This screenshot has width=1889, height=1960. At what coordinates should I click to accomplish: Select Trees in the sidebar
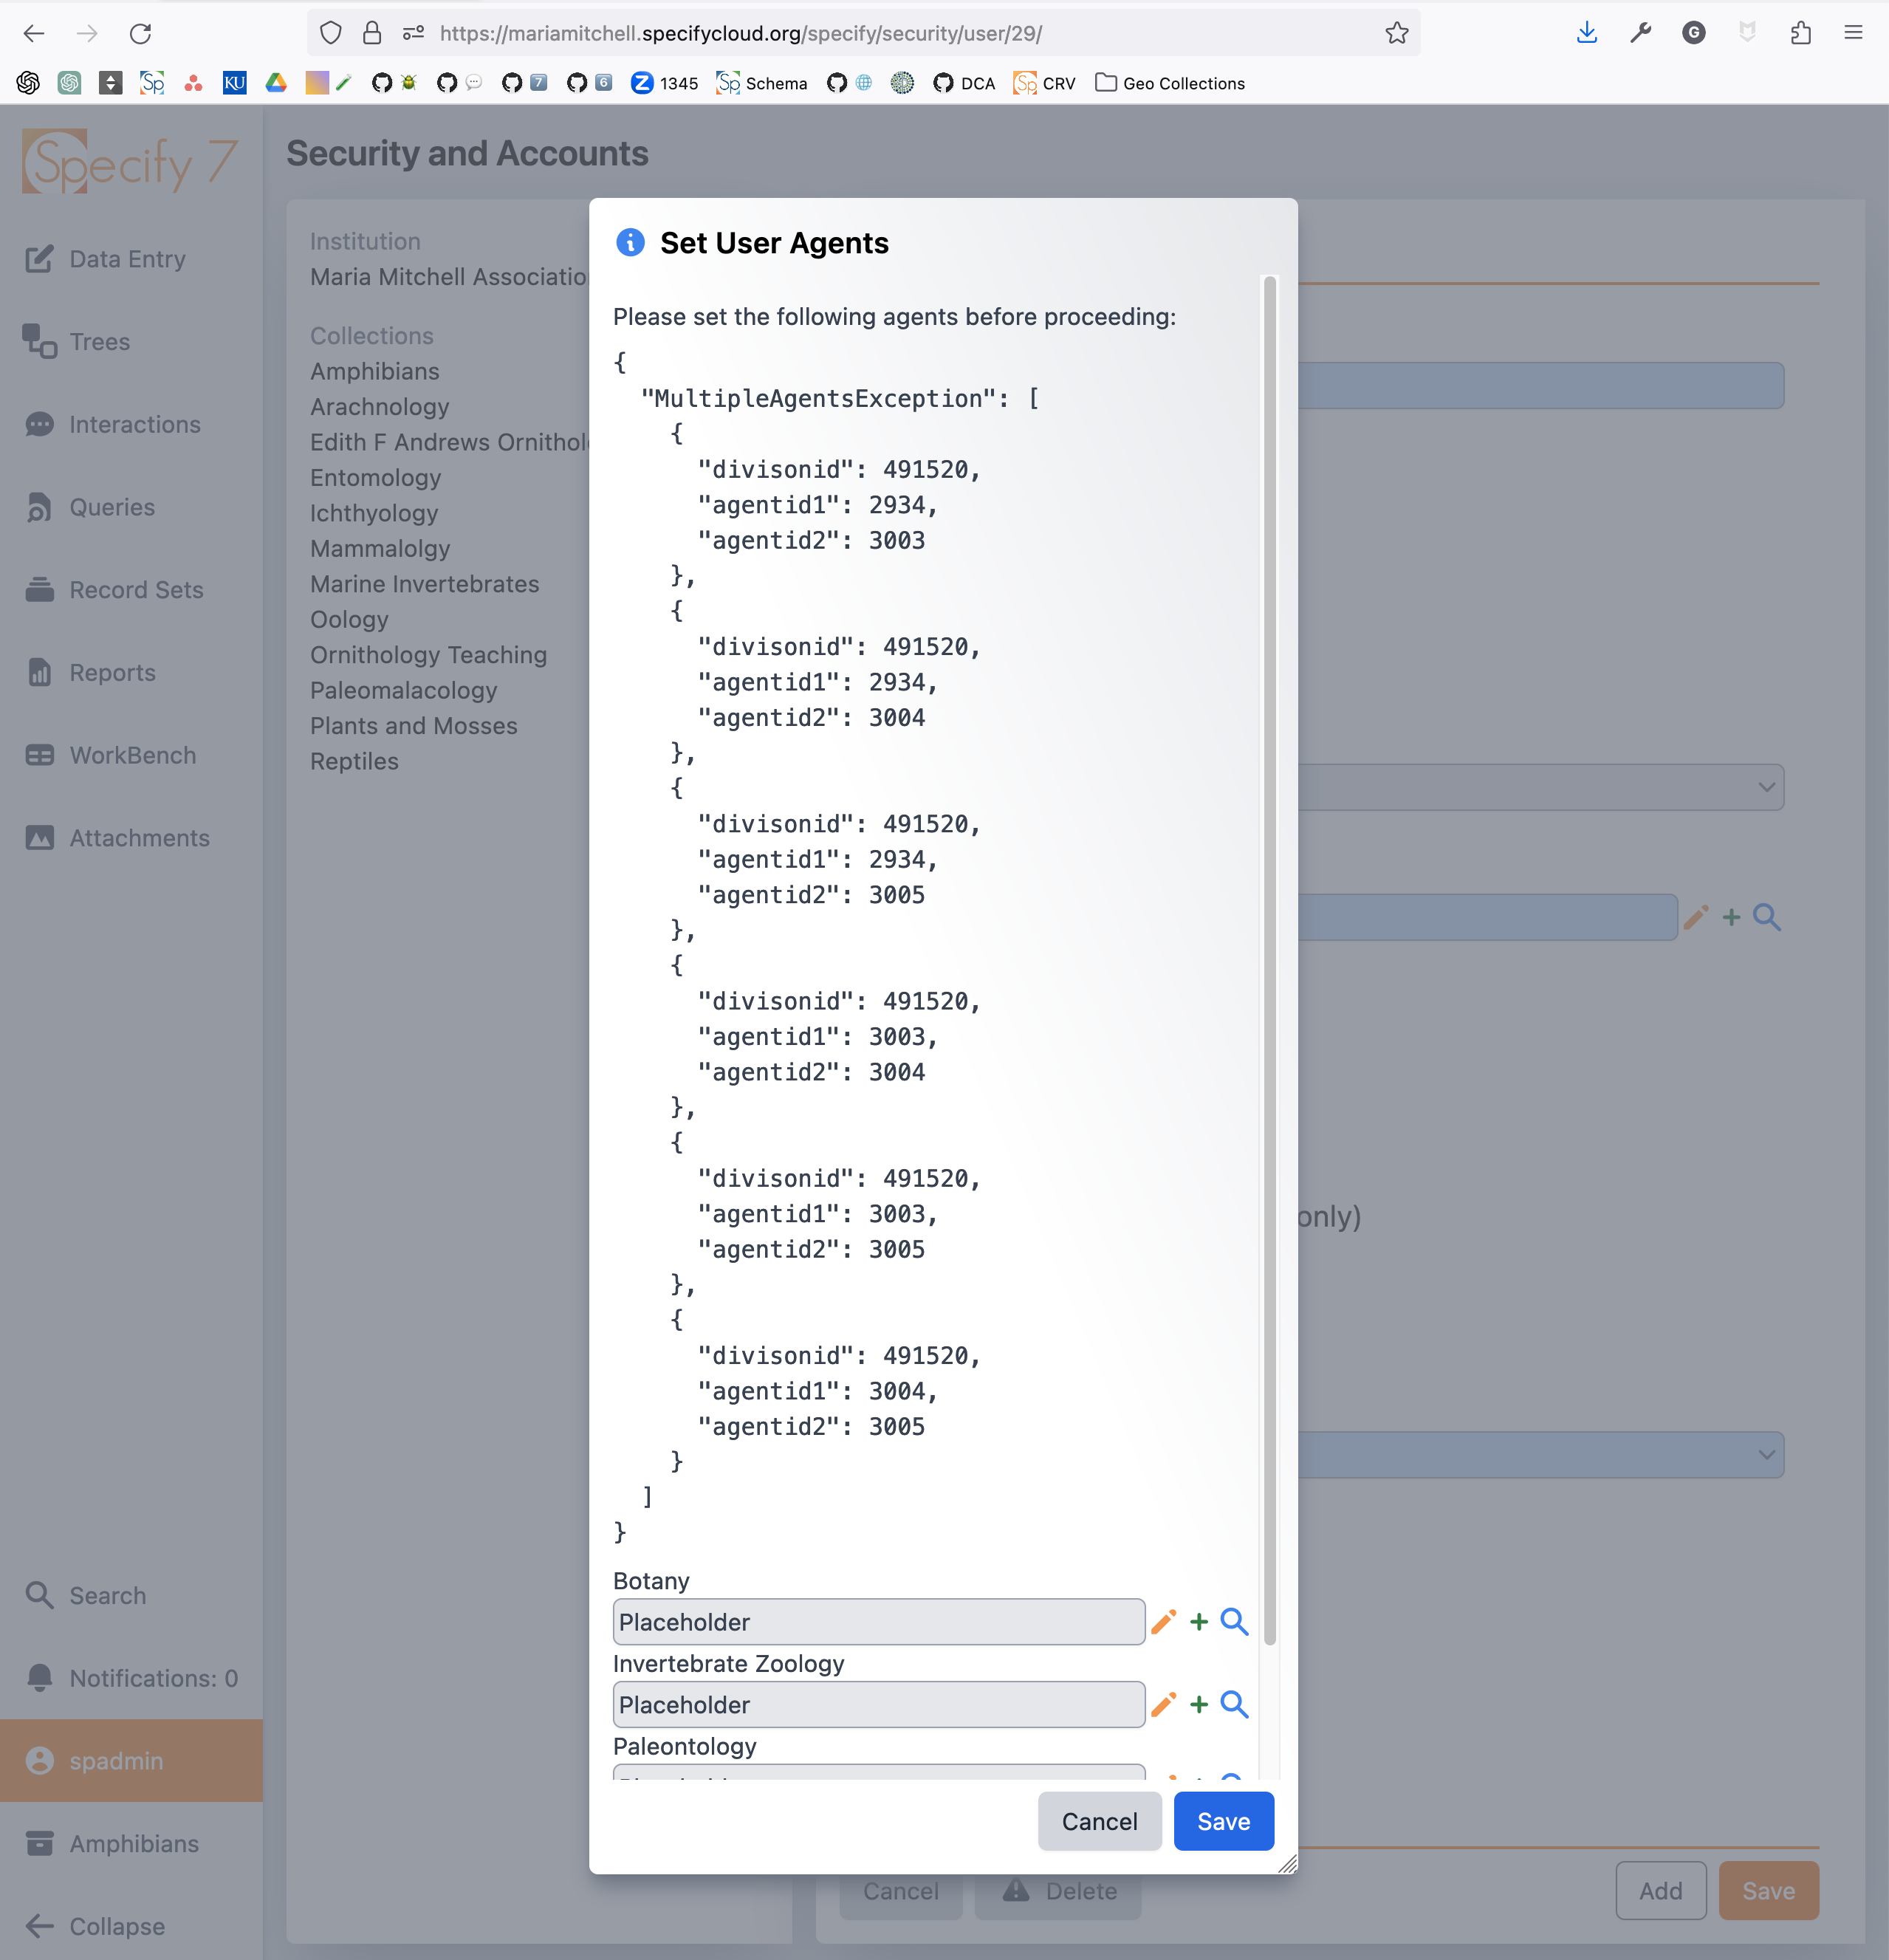99,342
